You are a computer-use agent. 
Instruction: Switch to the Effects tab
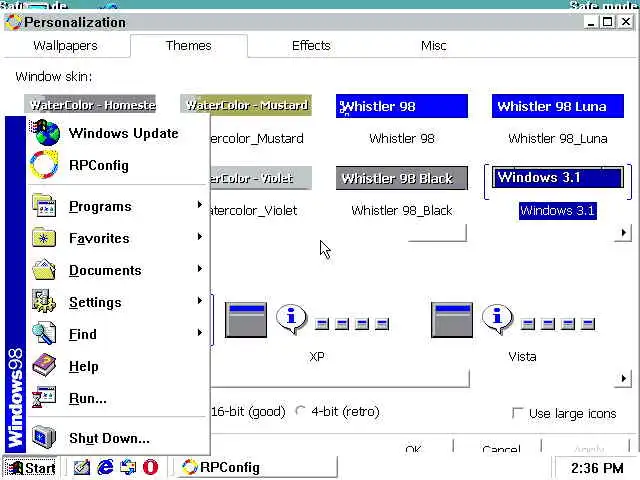tap(311, 45)
